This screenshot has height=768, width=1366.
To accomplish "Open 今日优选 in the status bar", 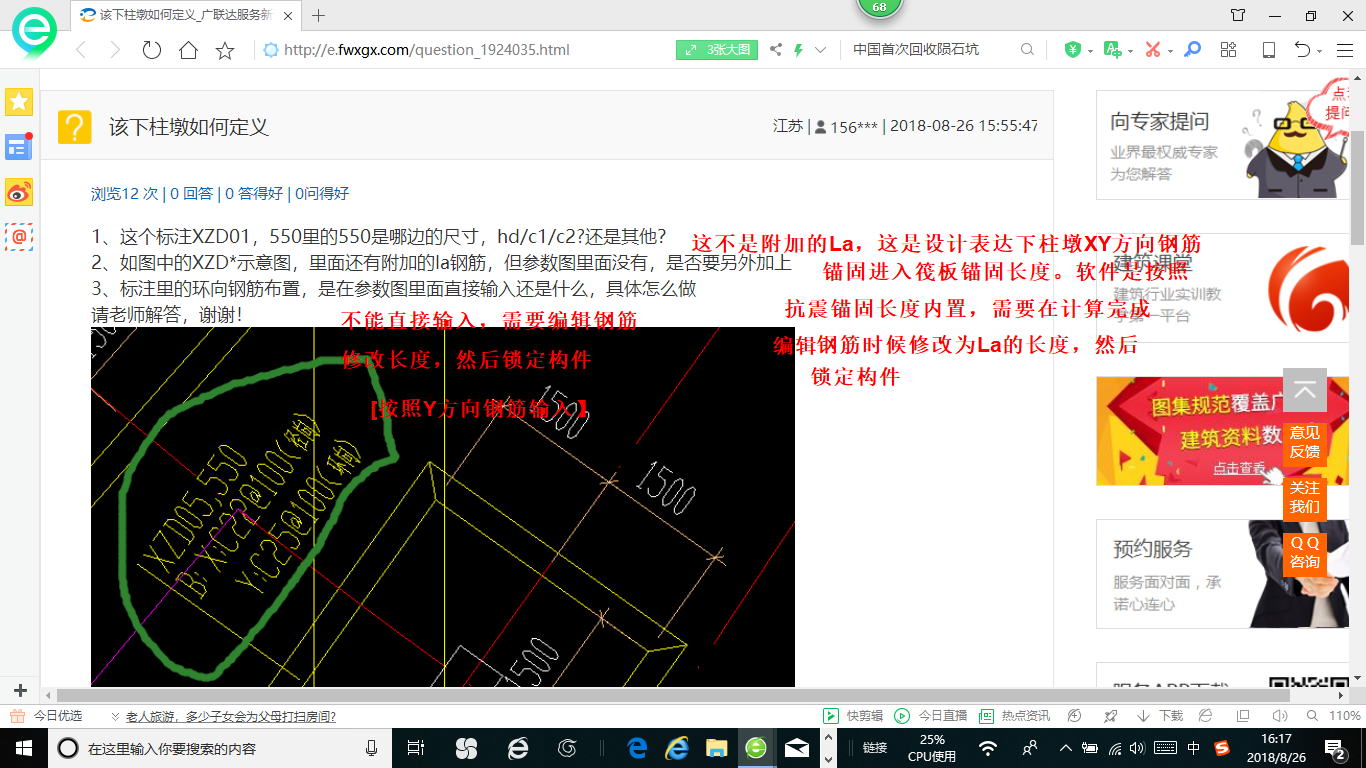I will pyautogui.click(x=46, y=716).
